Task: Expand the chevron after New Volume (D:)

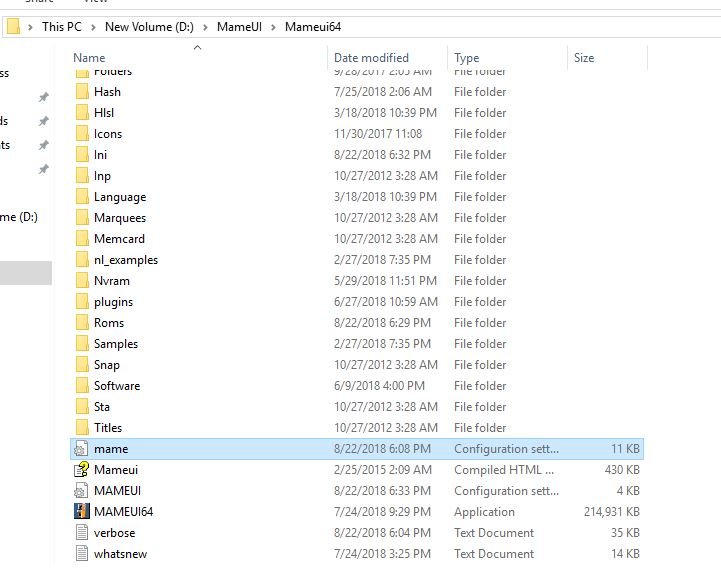Action: pyautogui.click(x=205, y=27)
